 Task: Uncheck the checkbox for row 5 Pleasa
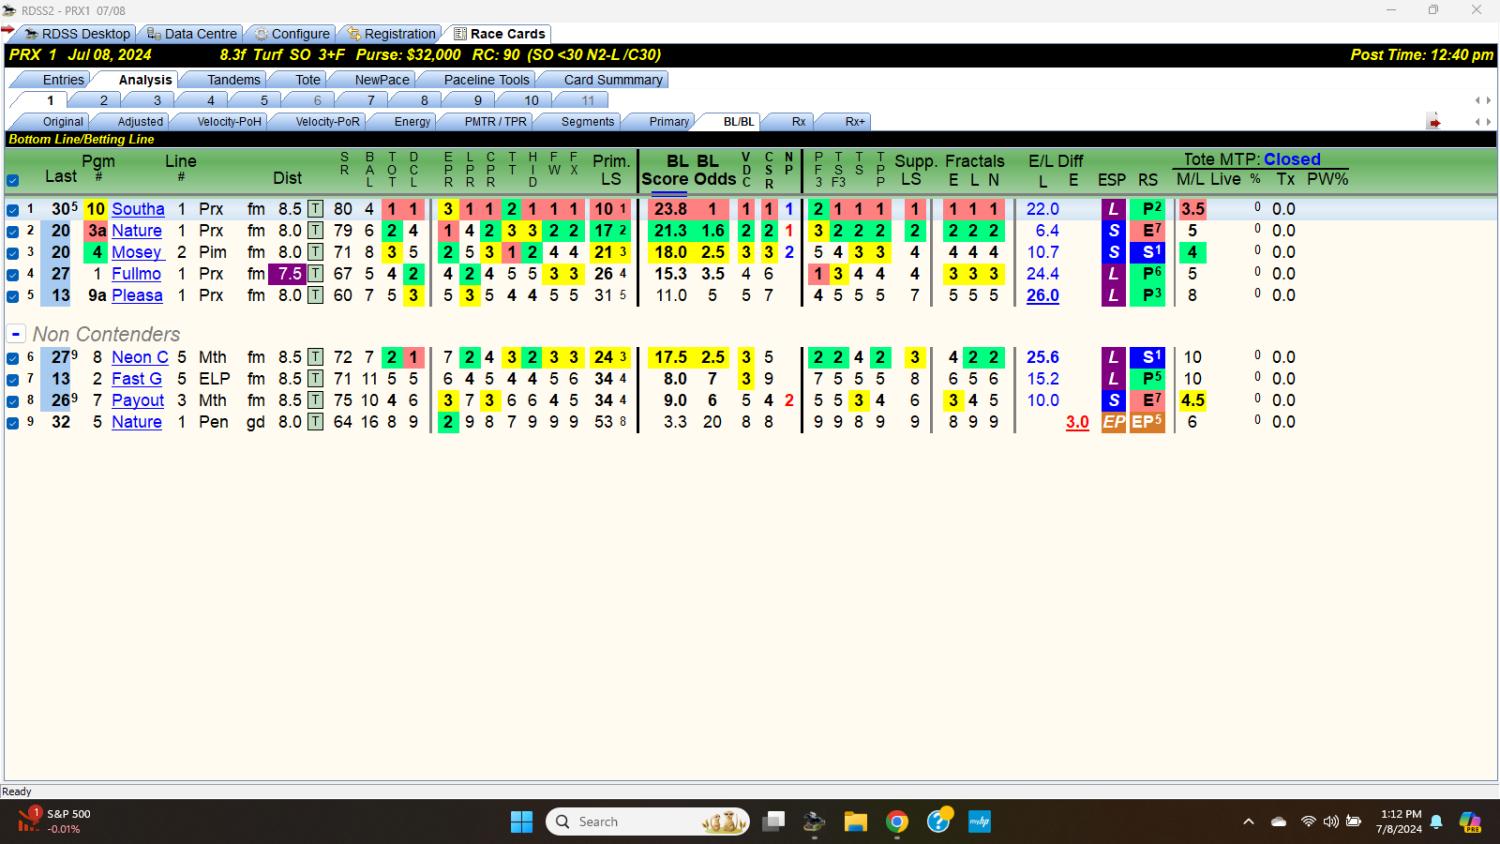(x=13, y=296)
